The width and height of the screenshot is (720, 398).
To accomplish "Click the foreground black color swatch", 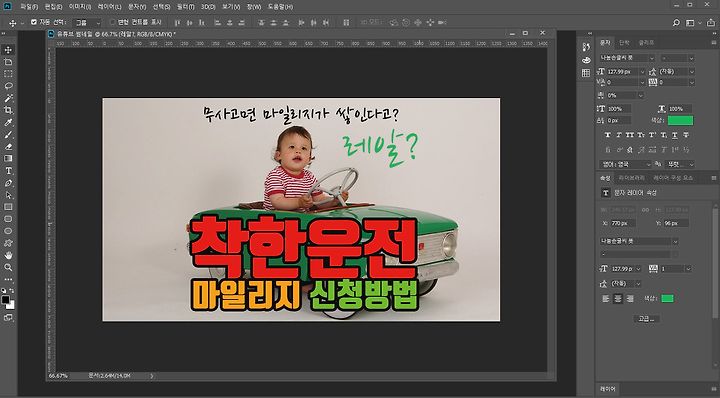I will coord(6,300).
